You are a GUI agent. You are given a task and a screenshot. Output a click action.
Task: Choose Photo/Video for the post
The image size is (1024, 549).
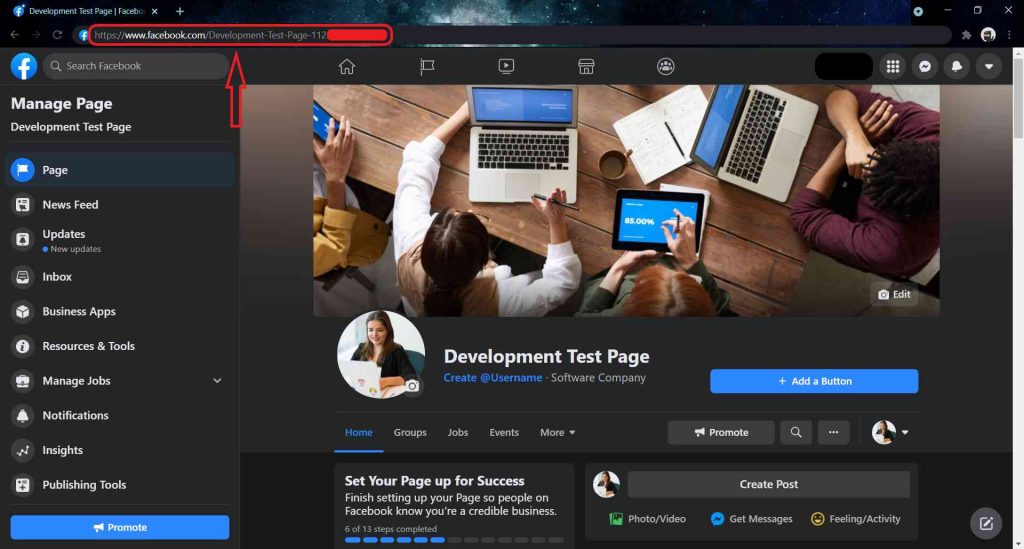pyautogui.click(x=647, y=519)
